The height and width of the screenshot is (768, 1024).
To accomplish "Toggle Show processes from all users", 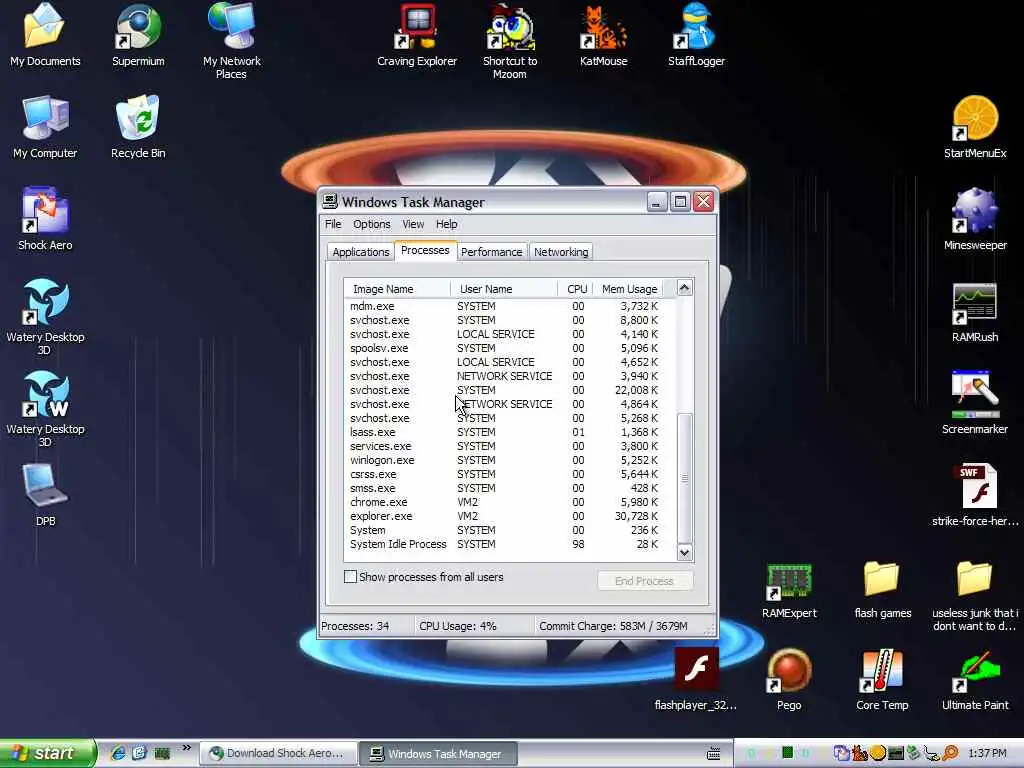I will pyautogui.click(x=351, y=577).
